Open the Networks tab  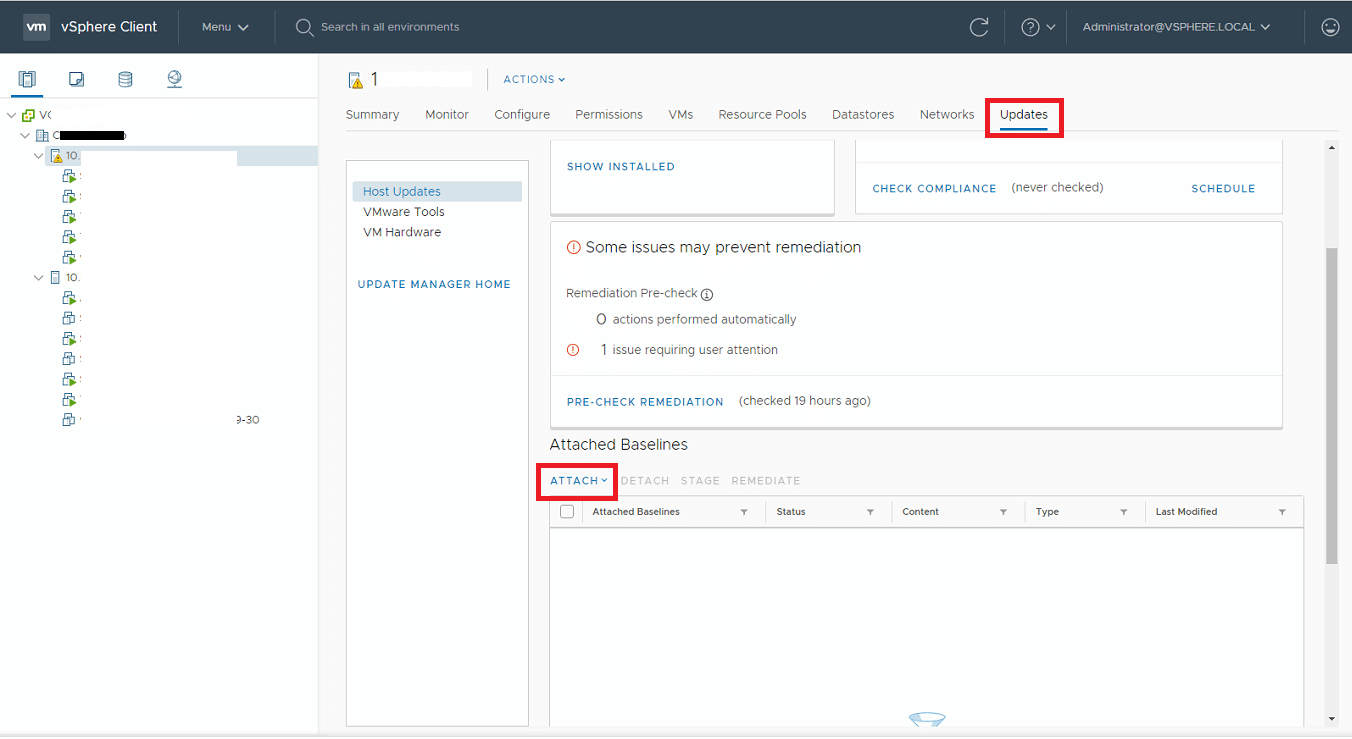(947, 114)
